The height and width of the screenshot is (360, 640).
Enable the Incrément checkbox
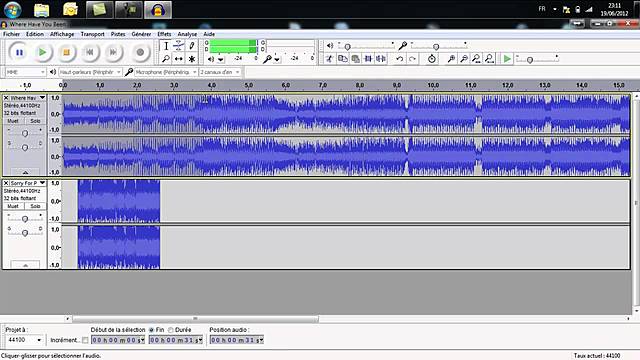pos(85,340)
